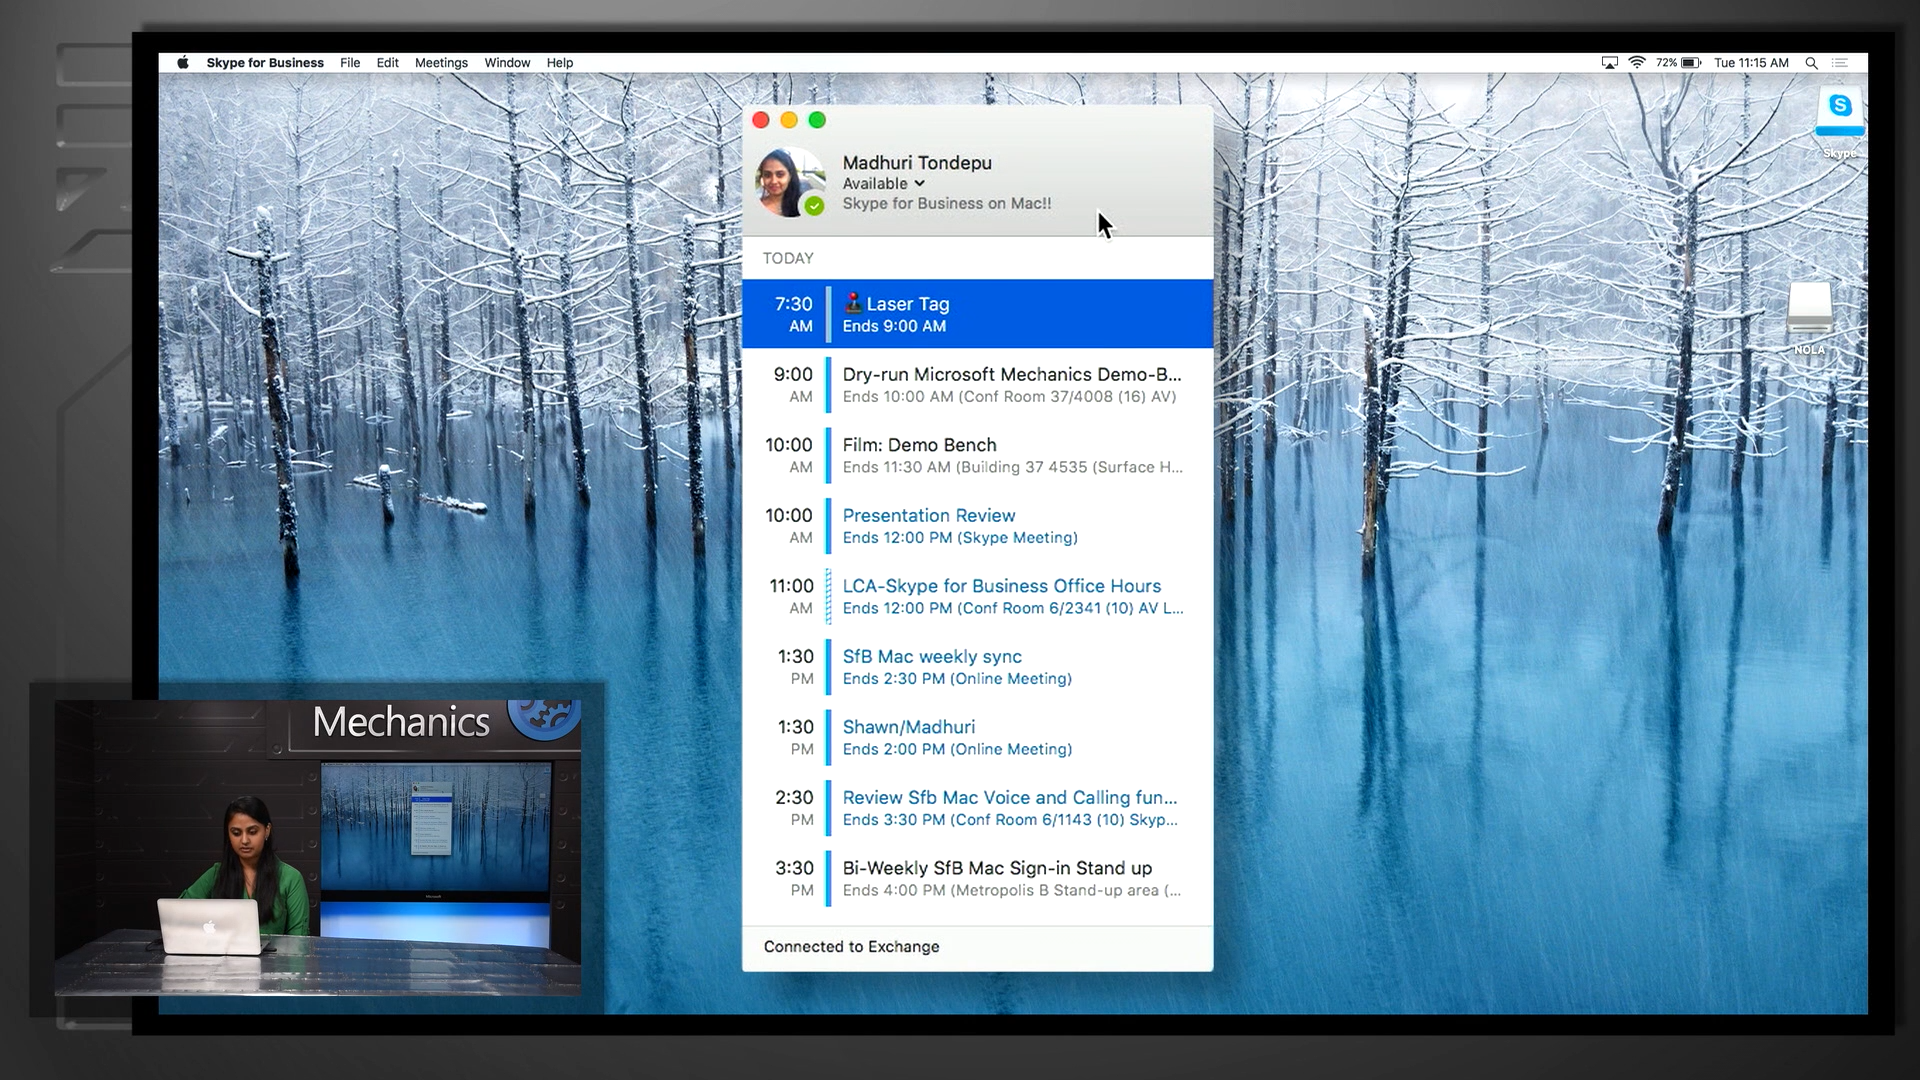This screenshot has height=1080, width=1920.
Task: Select the Laser Tag meeting entry
Action: tap(977, 314)
